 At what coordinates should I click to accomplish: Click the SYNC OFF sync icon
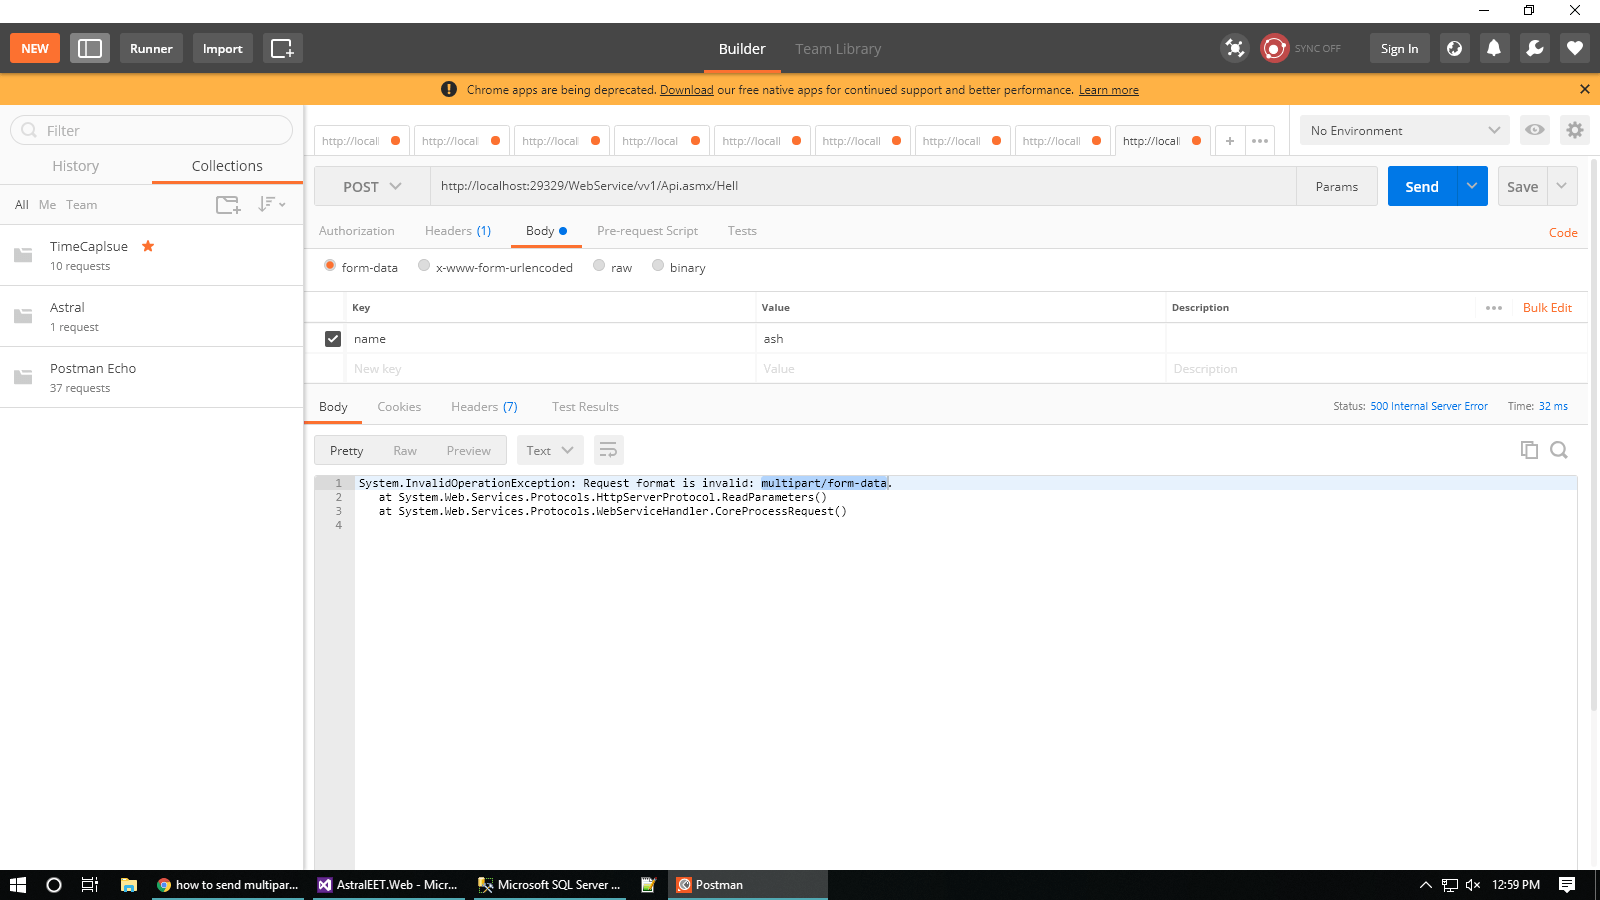(x=1274, y=47)
